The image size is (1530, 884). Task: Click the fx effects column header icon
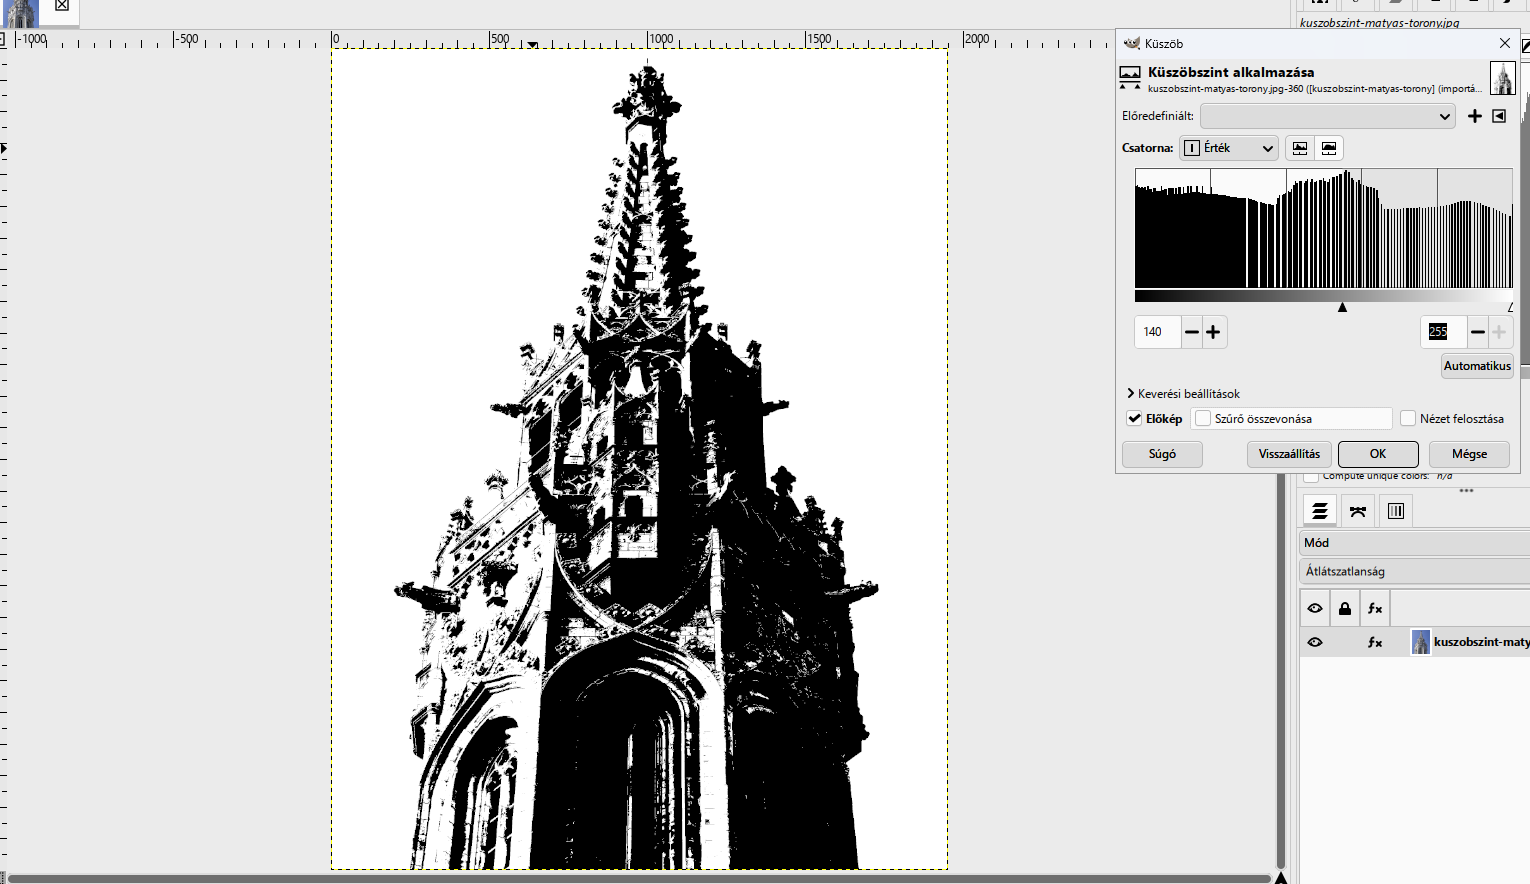click(x=1375, y=608)
